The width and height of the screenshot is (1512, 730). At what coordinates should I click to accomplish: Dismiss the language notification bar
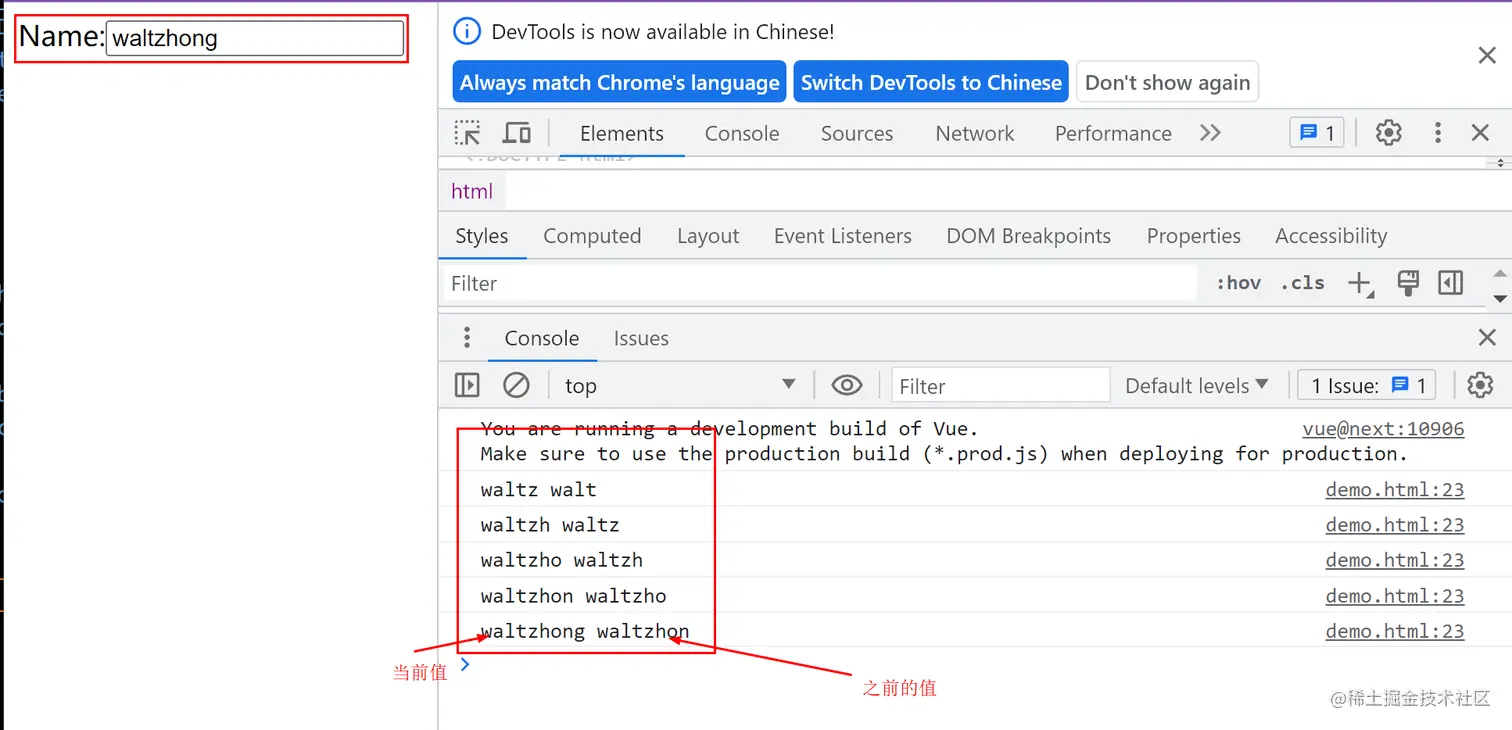pyautogui.click(x=1487, y=55)
